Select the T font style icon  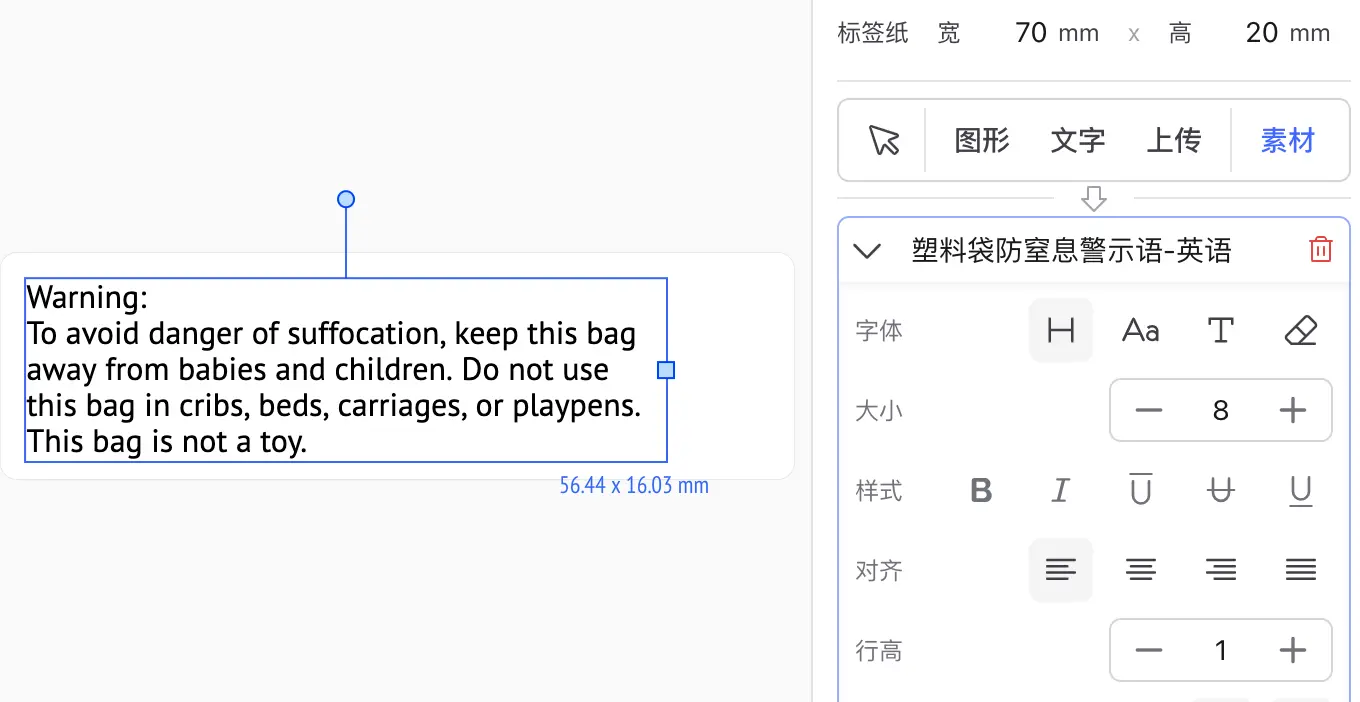(x=1220, y=331)
